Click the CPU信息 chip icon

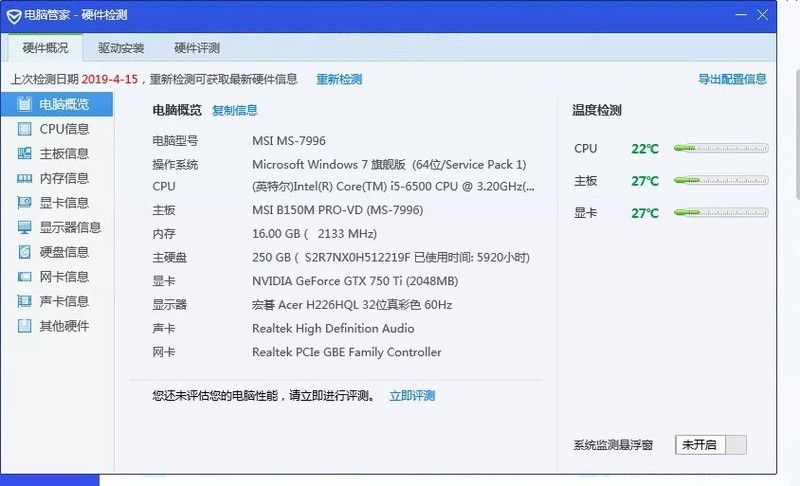24,129
